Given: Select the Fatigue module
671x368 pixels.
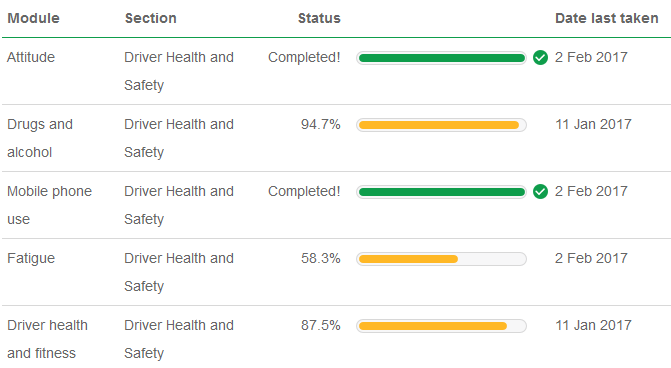Looking at the screenshot, I should click(31, 258).
